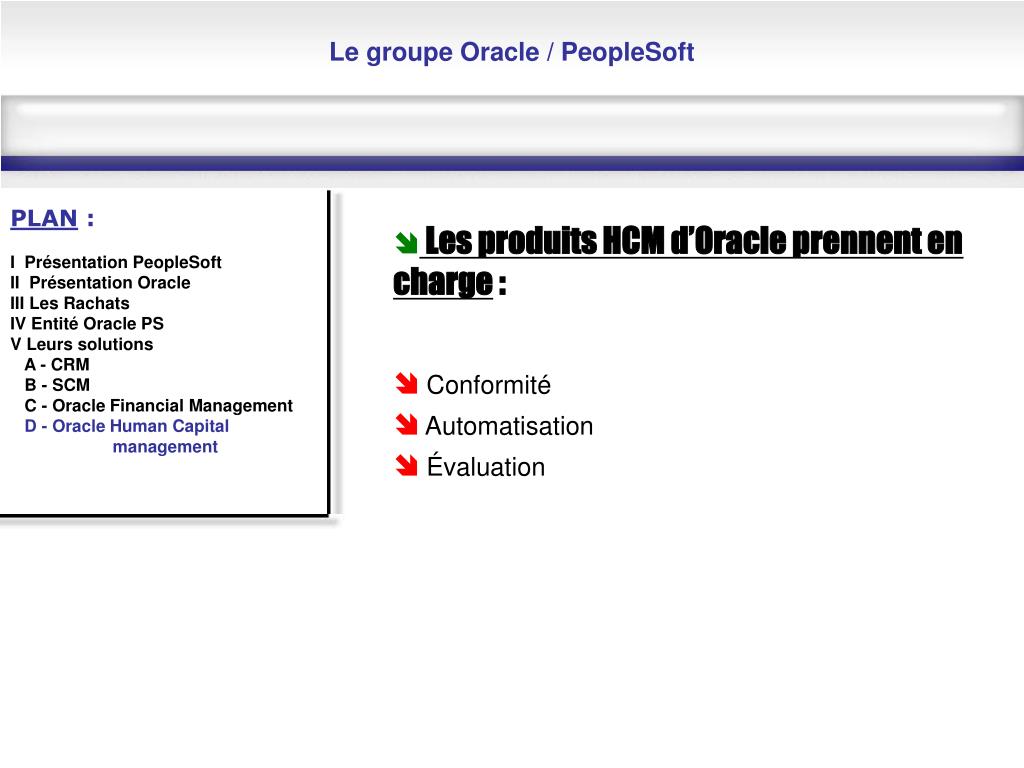1024x768 pixels.
Task: Click green arrow bullet beside HCM heading
Action: pyautogui.click(x=406, y=243)
